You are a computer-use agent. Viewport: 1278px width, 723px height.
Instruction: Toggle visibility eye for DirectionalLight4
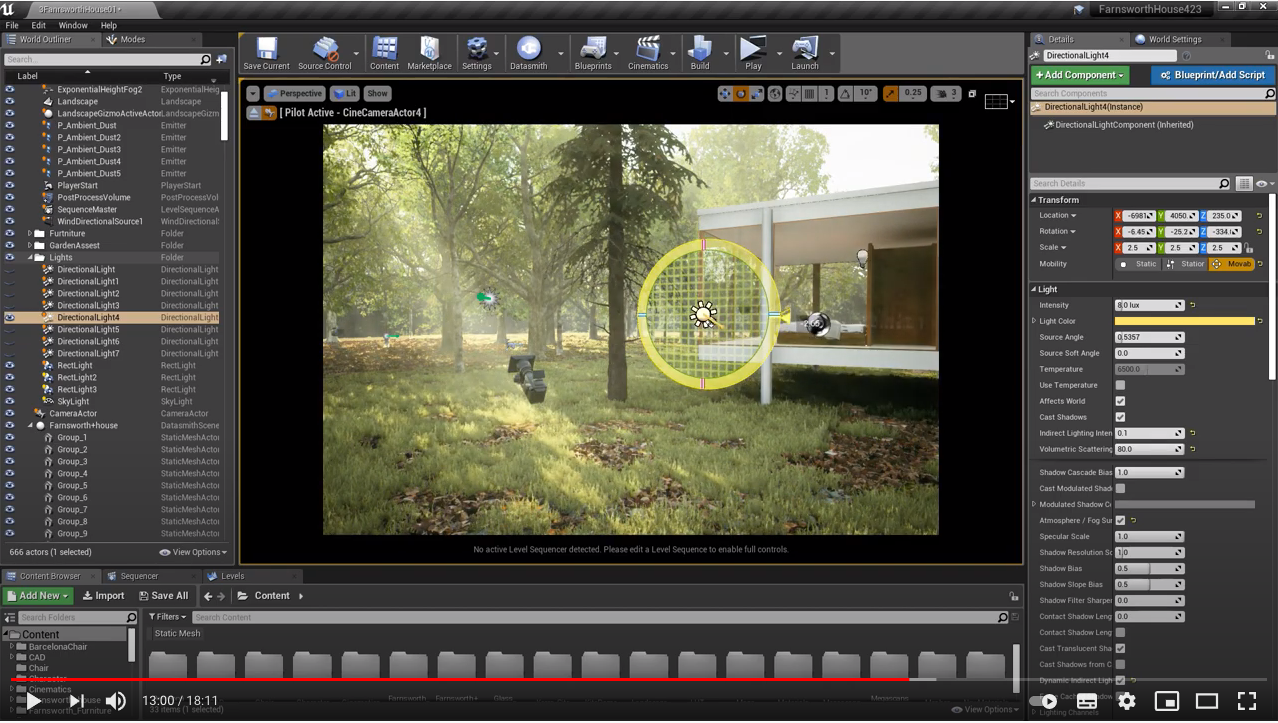click(x=10, y=317)
